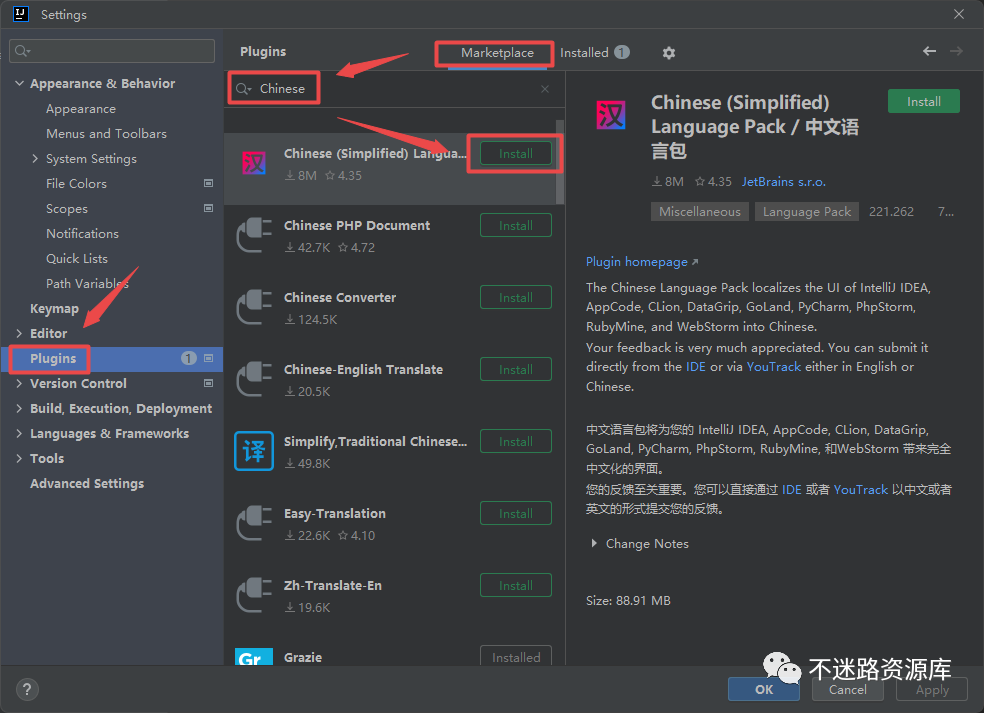Screen dimensions: 984x713
Task: Click the green Install button in details
Action: point(923,102)
